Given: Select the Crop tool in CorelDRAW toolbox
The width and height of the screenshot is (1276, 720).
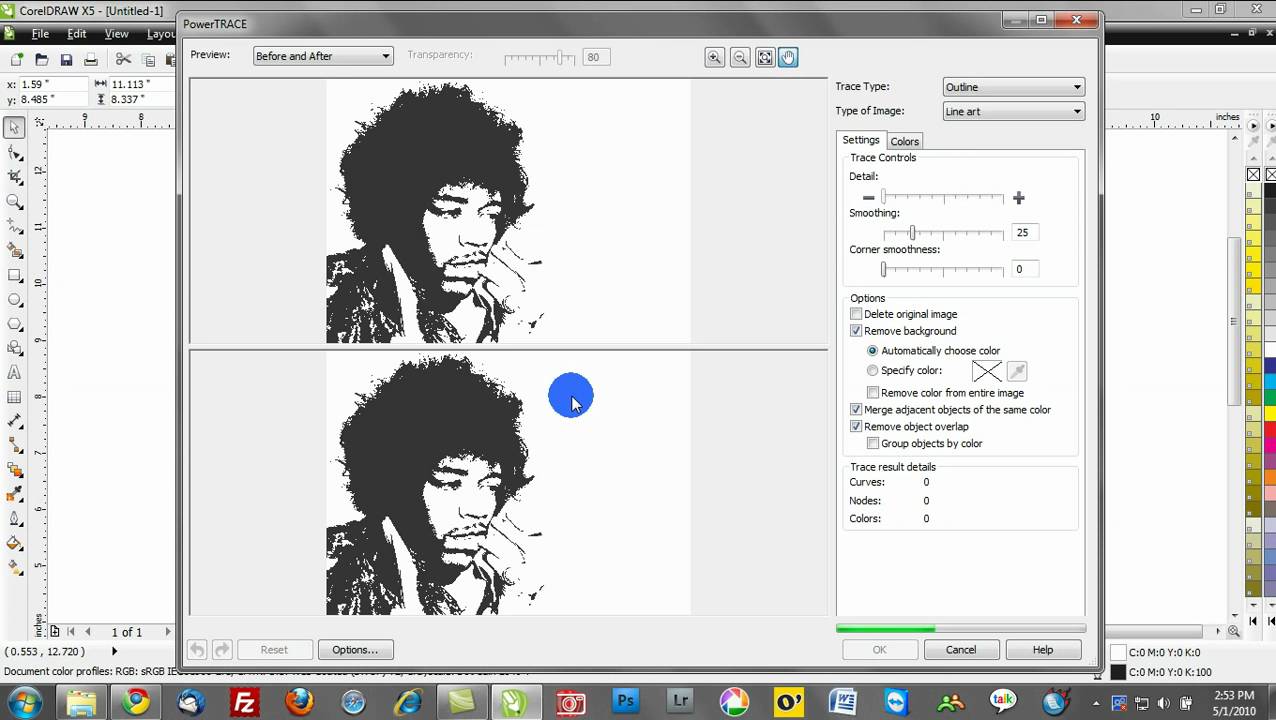Looking at the screenshot, I should pos(14,177).
